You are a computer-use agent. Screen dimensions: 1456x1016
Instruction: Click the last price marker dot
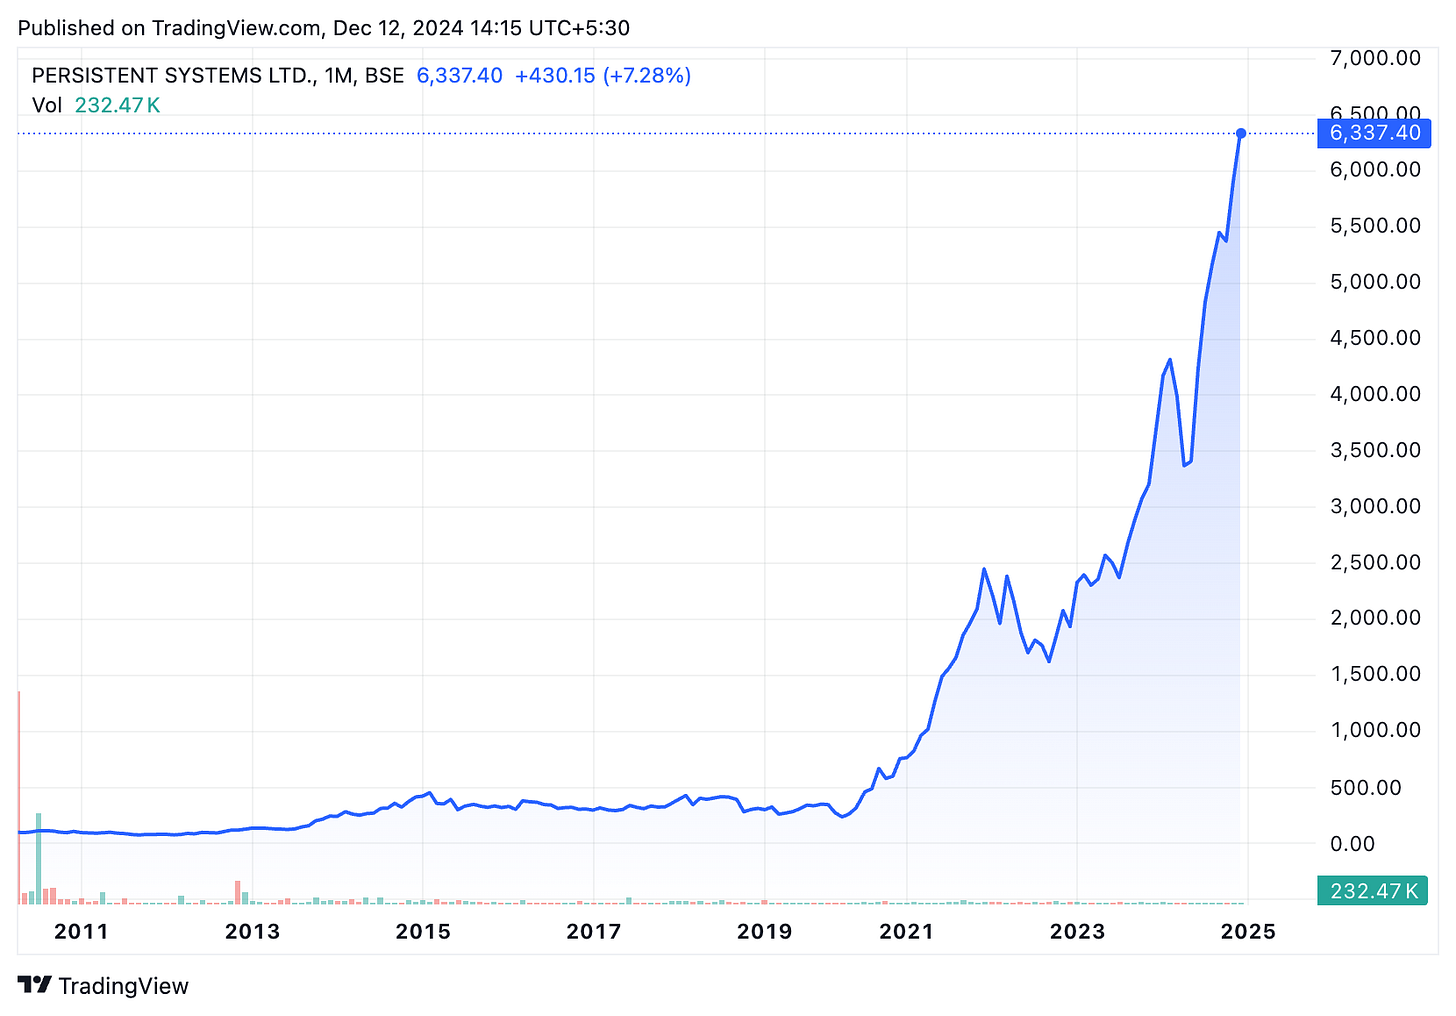[1241, 133]
